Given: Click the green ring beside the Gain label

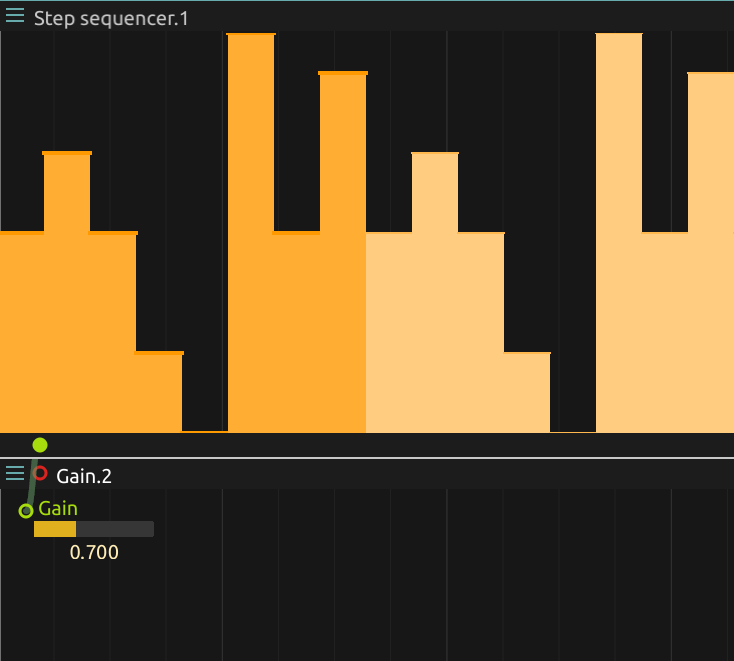Looking at the screenshot, I should pos(26,511).
